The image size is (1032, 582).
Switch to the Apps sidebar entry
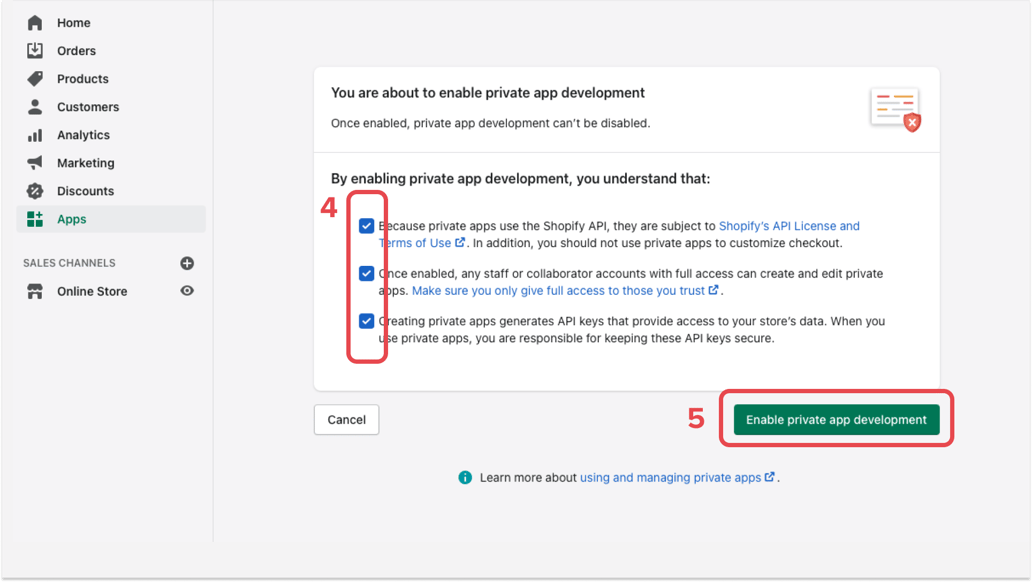pyautogui.click(x=72, y=219)
